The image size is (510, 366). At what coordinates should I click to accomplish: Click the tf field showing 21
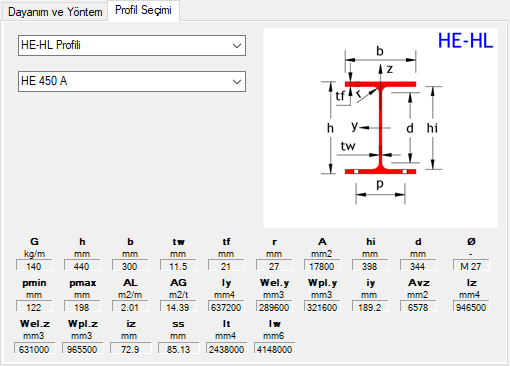click(226, 266)
